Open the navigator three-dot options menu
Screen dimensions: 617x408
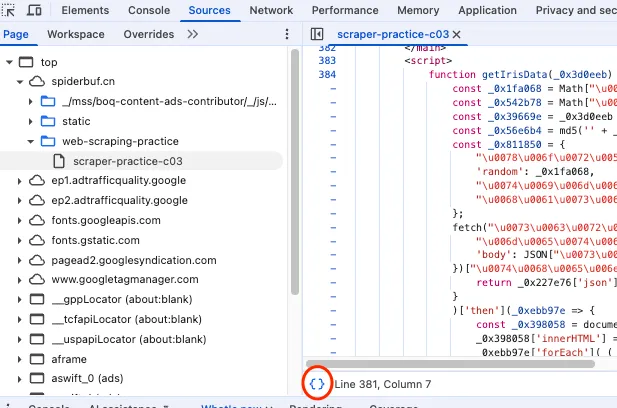287,34
